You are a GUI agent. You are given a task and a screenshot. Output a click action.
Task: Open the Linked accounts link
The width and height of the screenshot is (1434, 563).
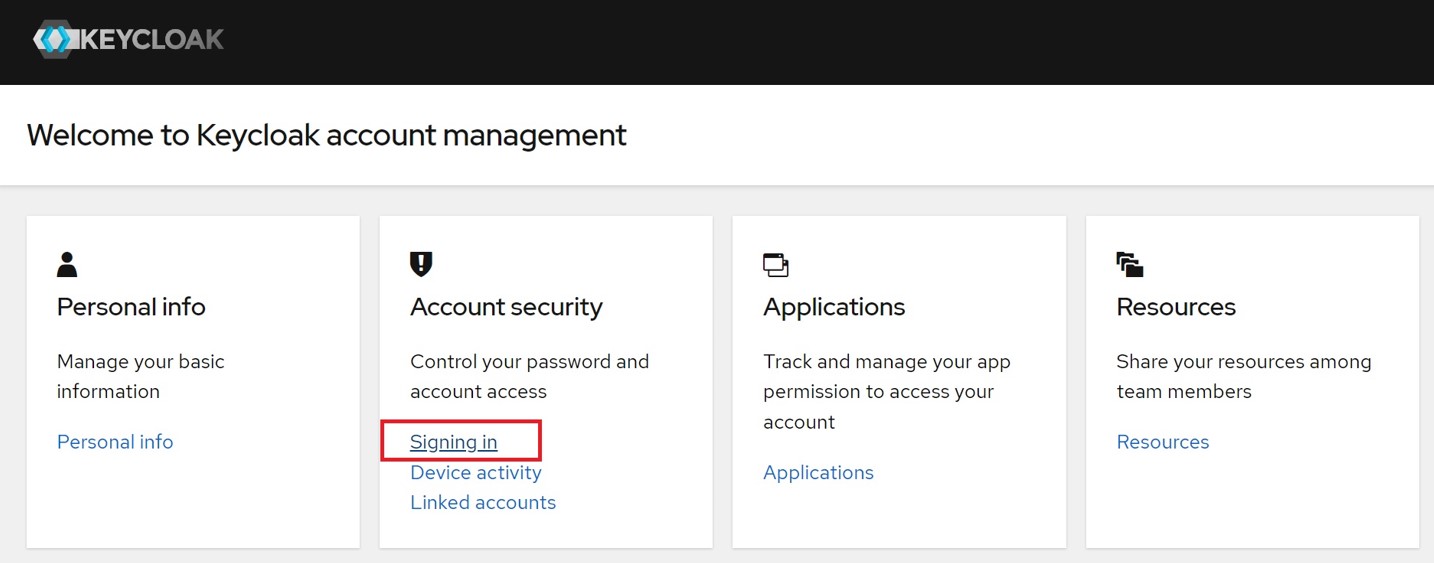click(482, 502)
